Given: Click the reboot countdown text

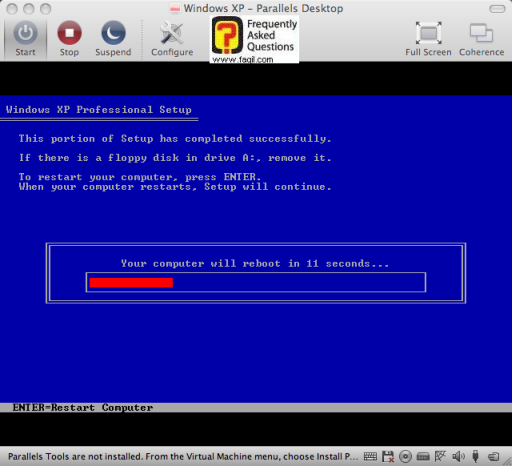Looking at the screenshot, I should [x=255, y=264].
